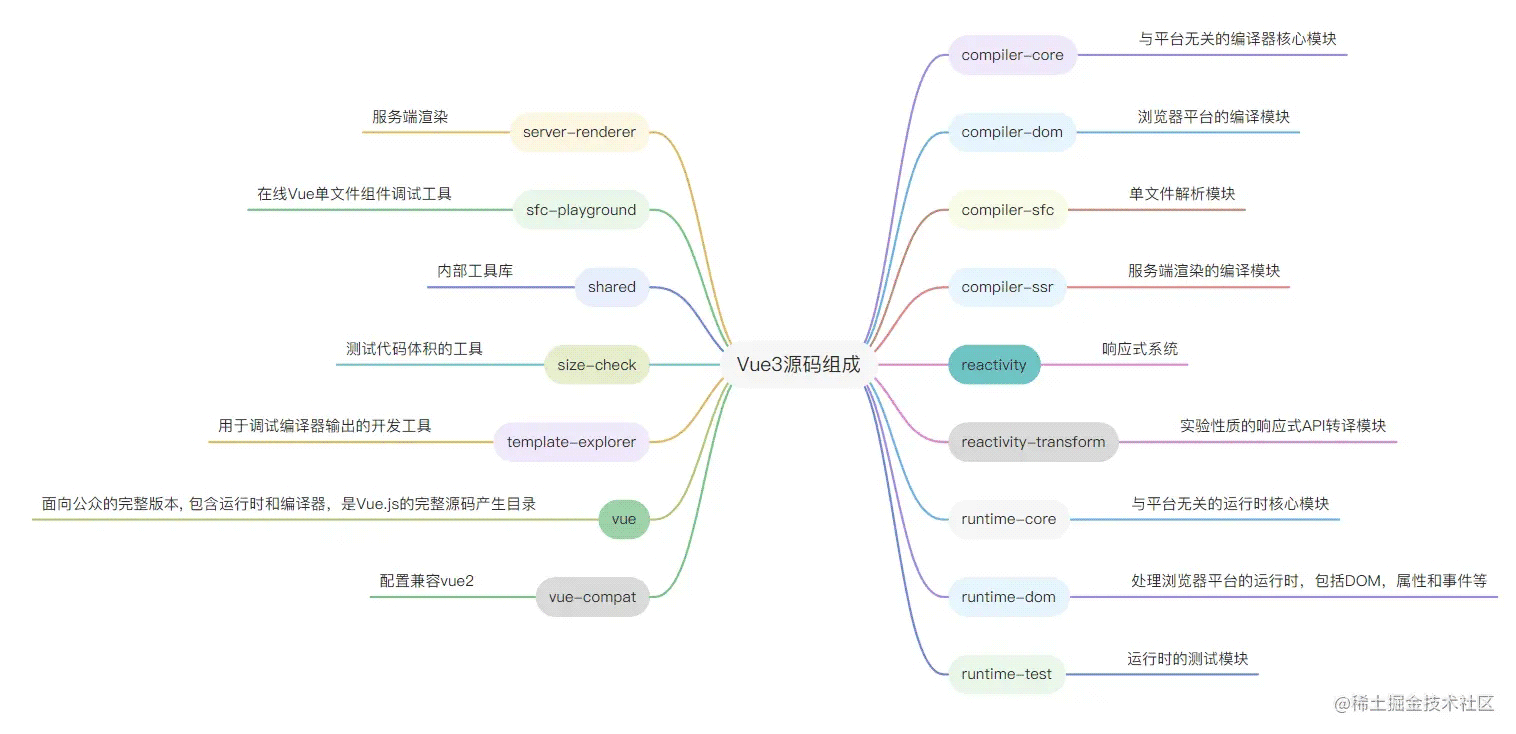Select the size-check node
This screenshot has width=1516, height=734.
tap(597, 365)
